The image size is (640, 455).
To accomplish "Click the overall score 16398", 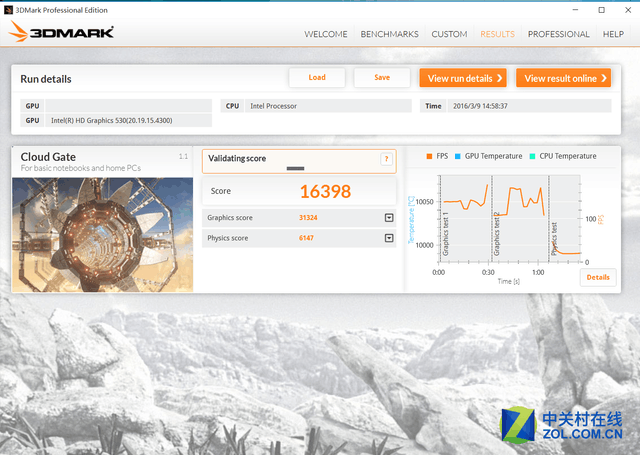I will [325, 191].
